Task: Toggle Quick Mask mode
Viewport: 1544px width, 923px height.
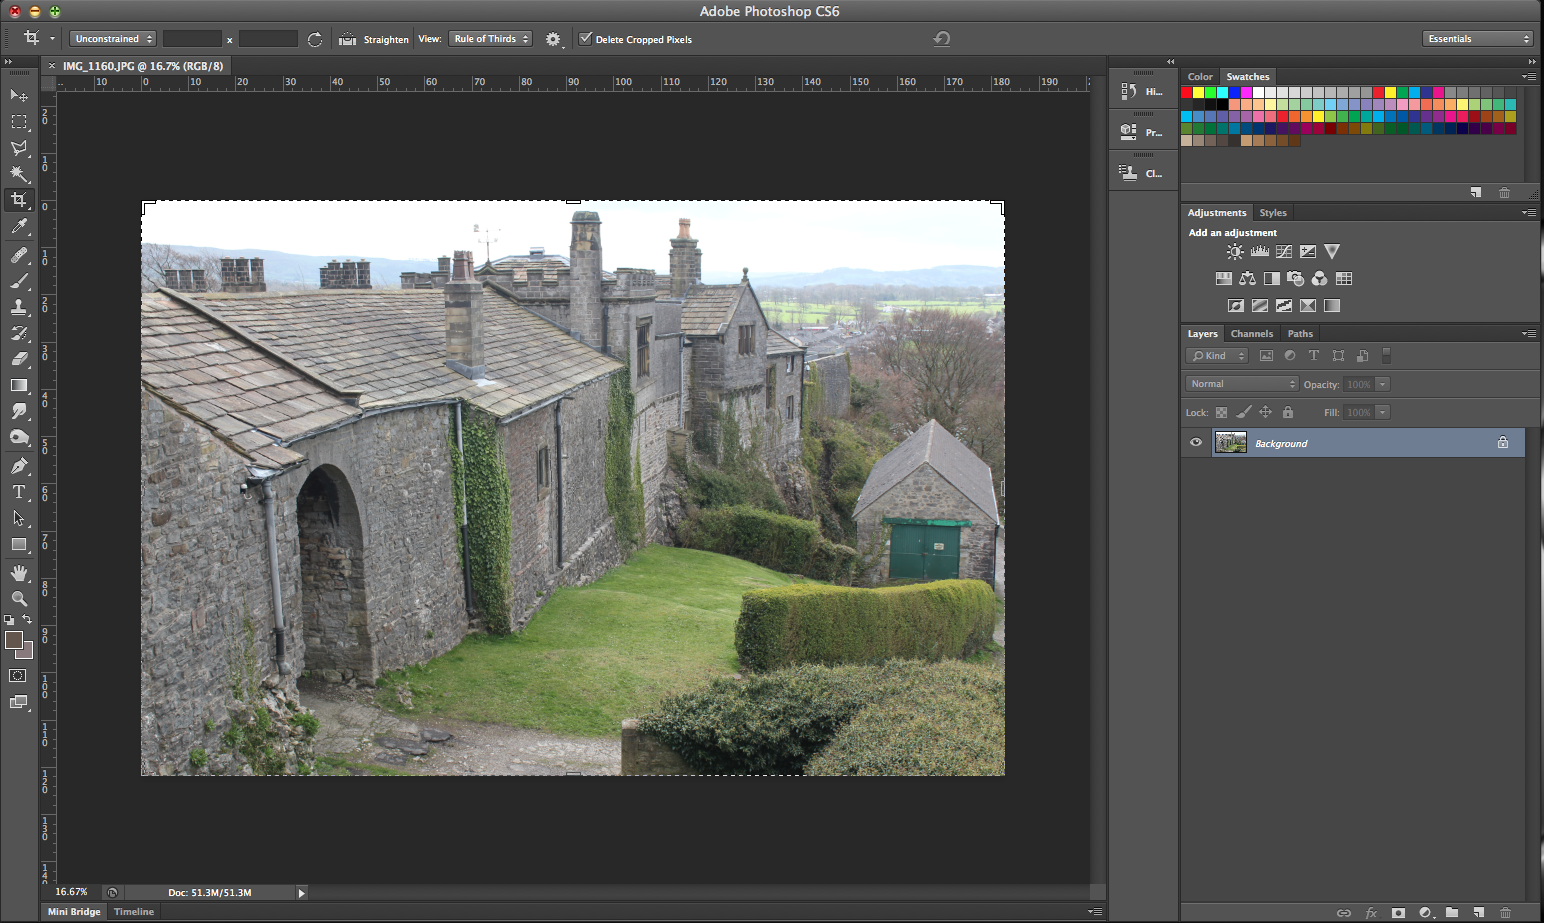Action: 18,676
